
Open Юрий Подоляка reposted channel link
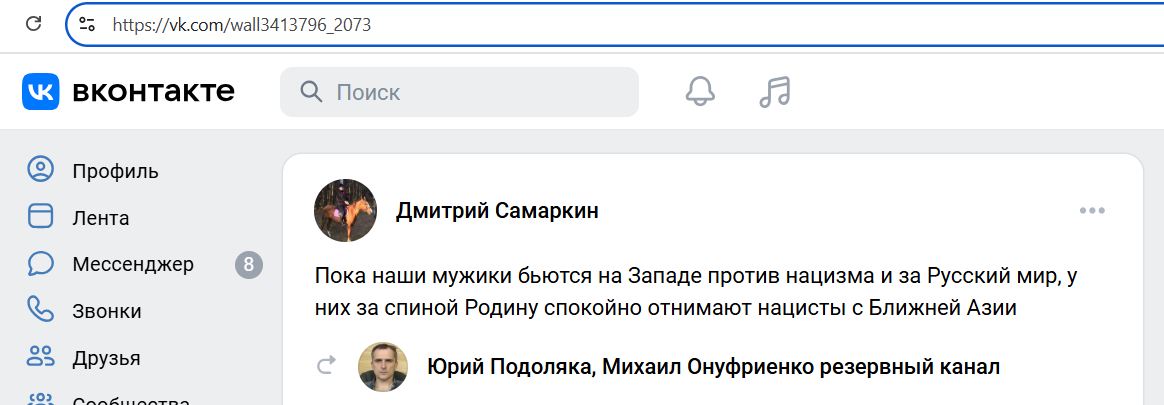click(713, 367)
